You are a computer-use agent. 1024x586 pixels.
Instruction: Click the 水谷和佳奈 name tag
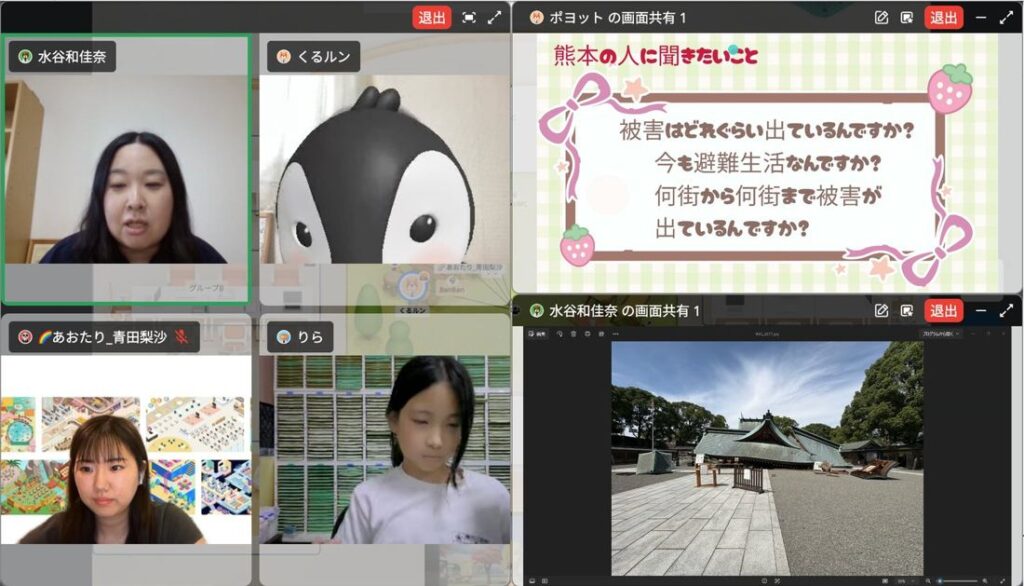coord(63,57)
